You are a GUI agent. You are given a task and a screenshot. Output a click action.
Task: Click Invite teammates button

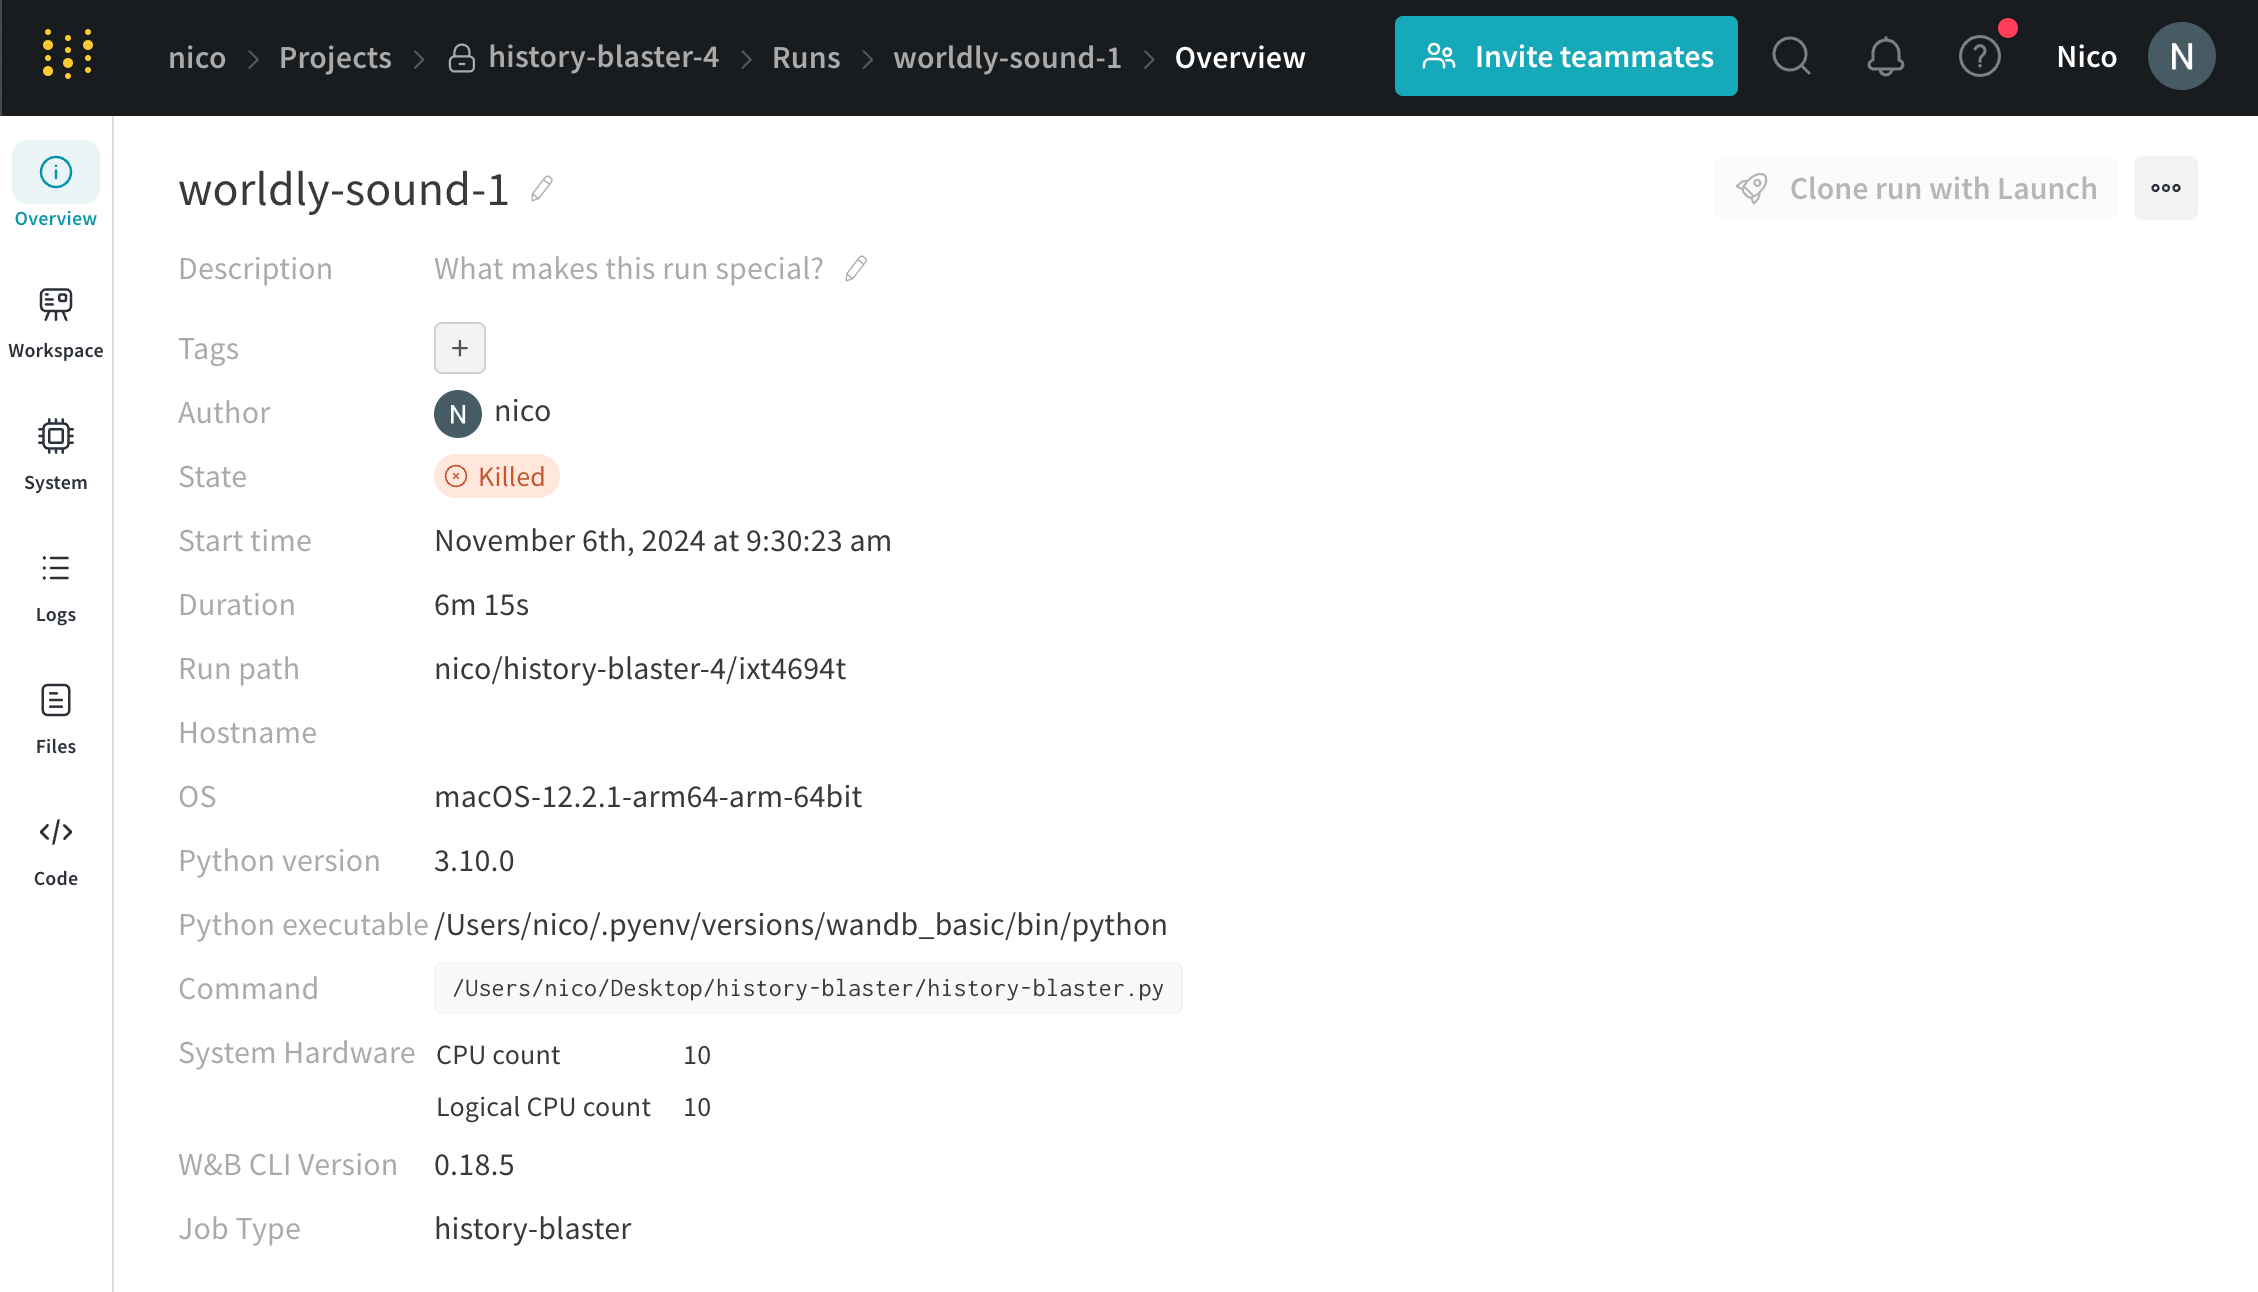click(x=1565, y=56)
